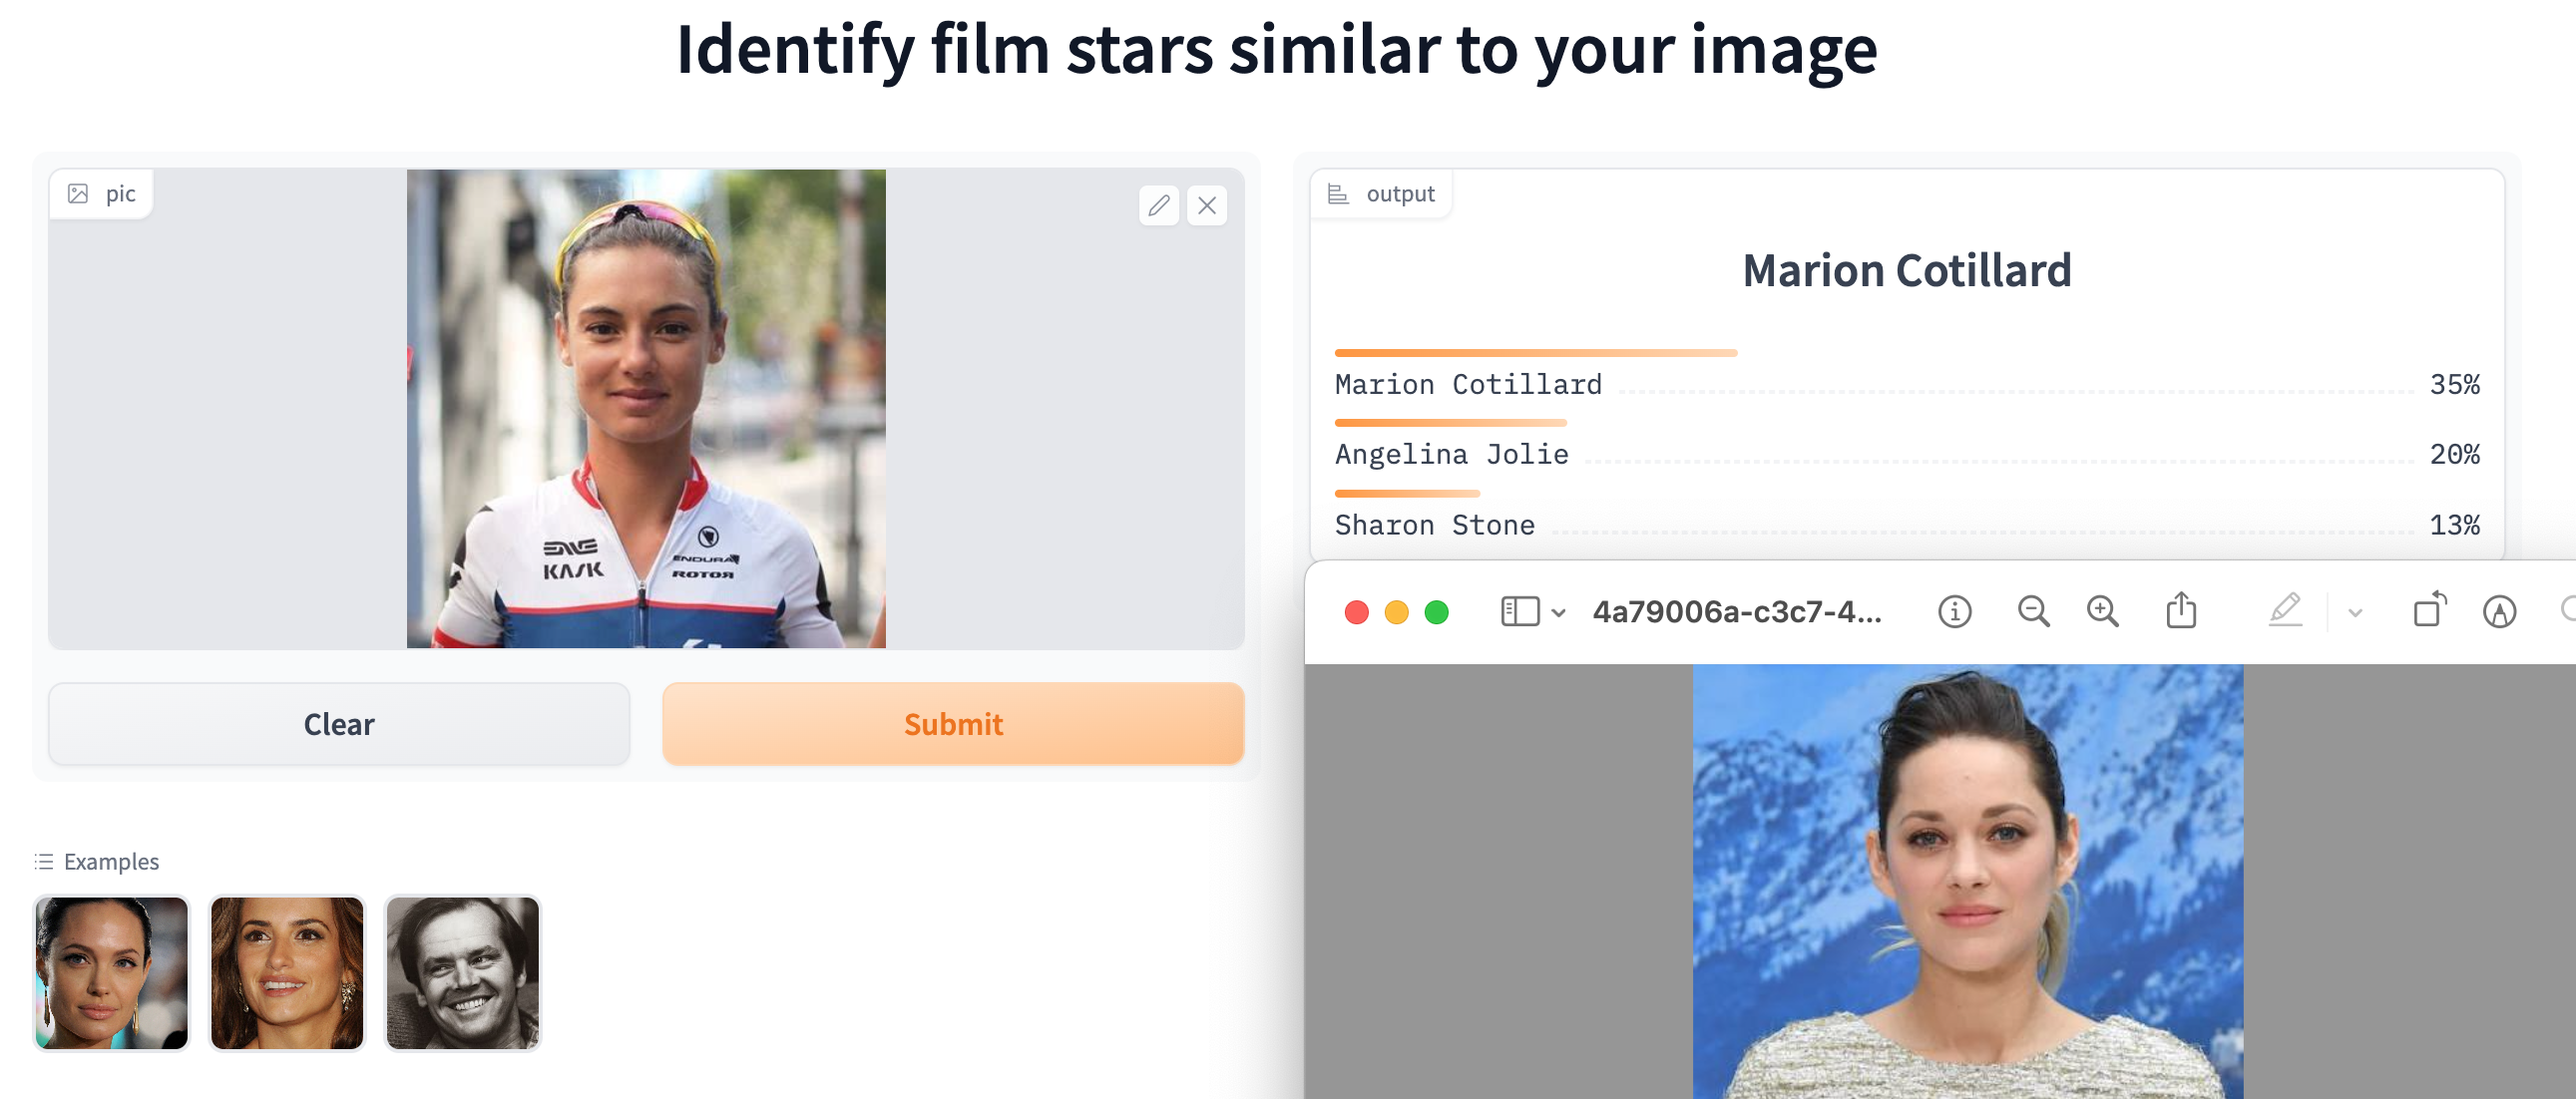This screenshot has width=2576, height=1099.
Task: Click Preview info inspector icon
Action: (1954, 611)
